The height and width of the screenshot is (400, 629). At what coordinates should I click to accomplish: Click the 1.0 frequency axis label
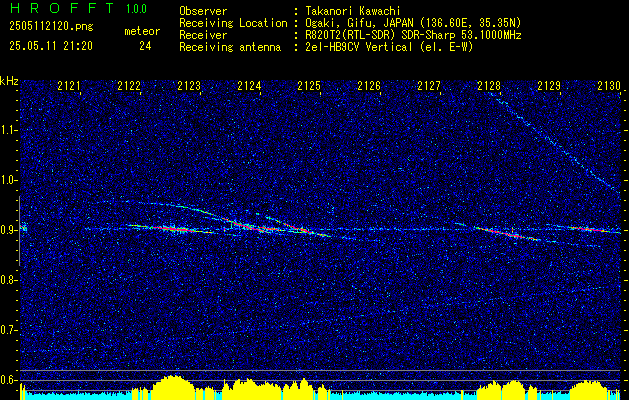click(x=8, y=180)
